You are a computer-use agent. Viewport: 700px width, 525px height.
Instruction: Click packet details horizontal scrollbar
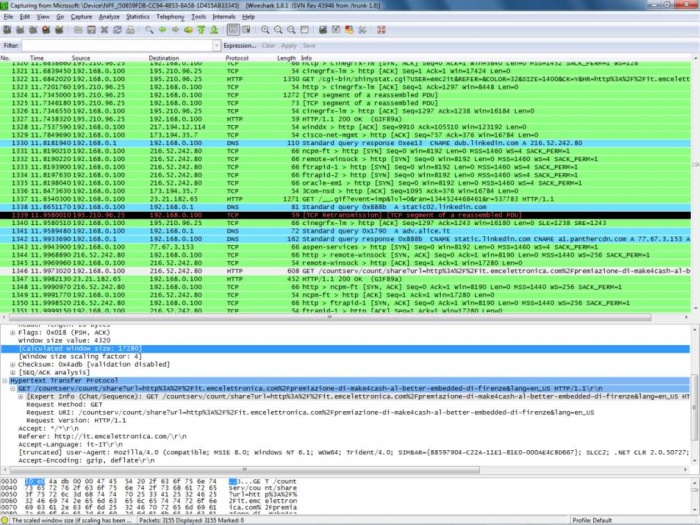[x=245, y=470]
